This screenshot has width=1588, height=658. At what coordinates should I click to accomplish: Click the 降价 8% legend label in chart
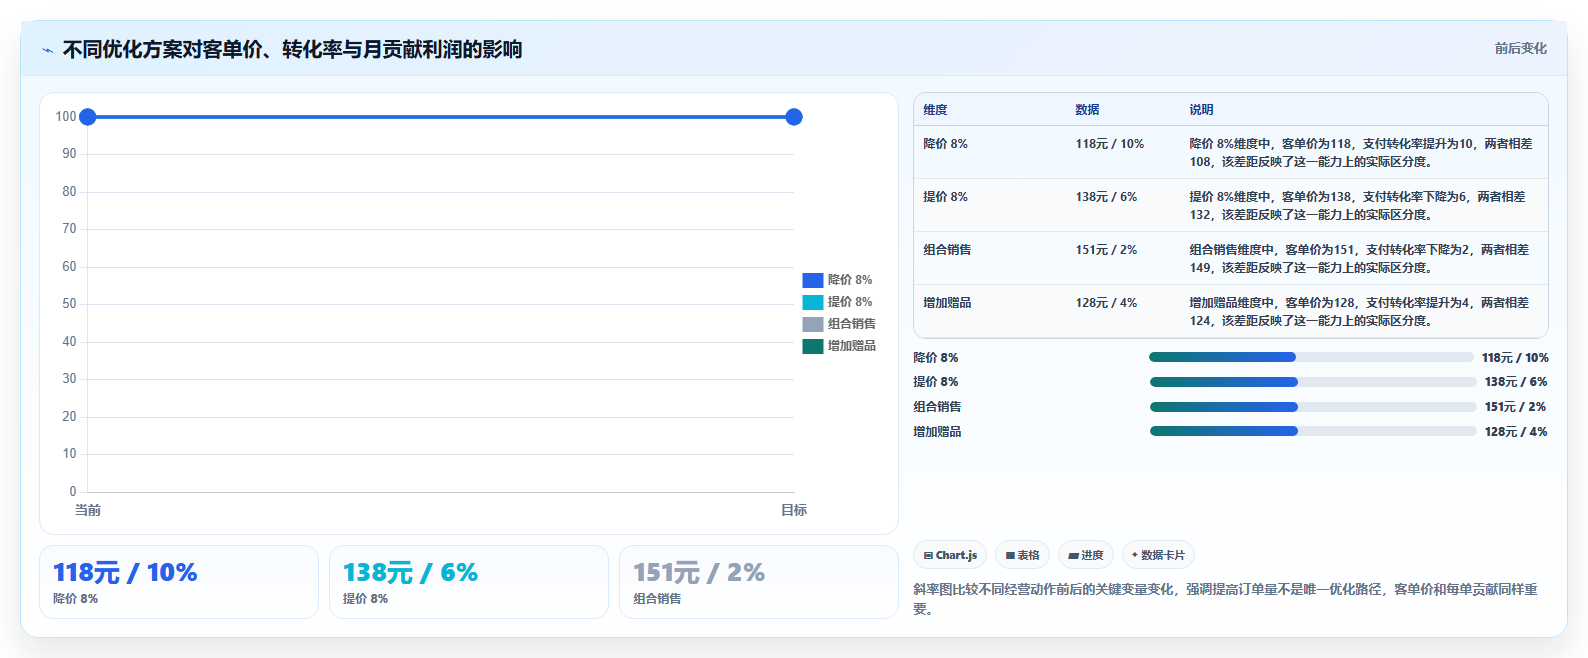(850, 280)
